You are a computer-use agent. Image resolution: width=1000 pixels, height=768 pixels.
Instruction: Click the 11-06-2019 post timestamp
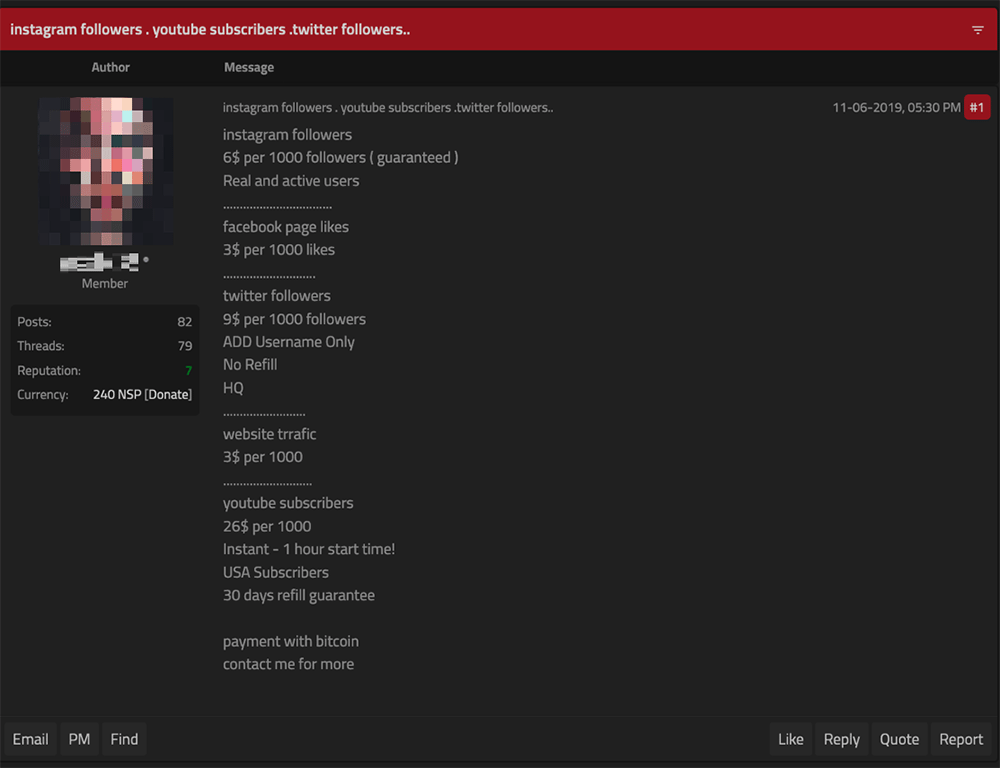coord(896,107)
